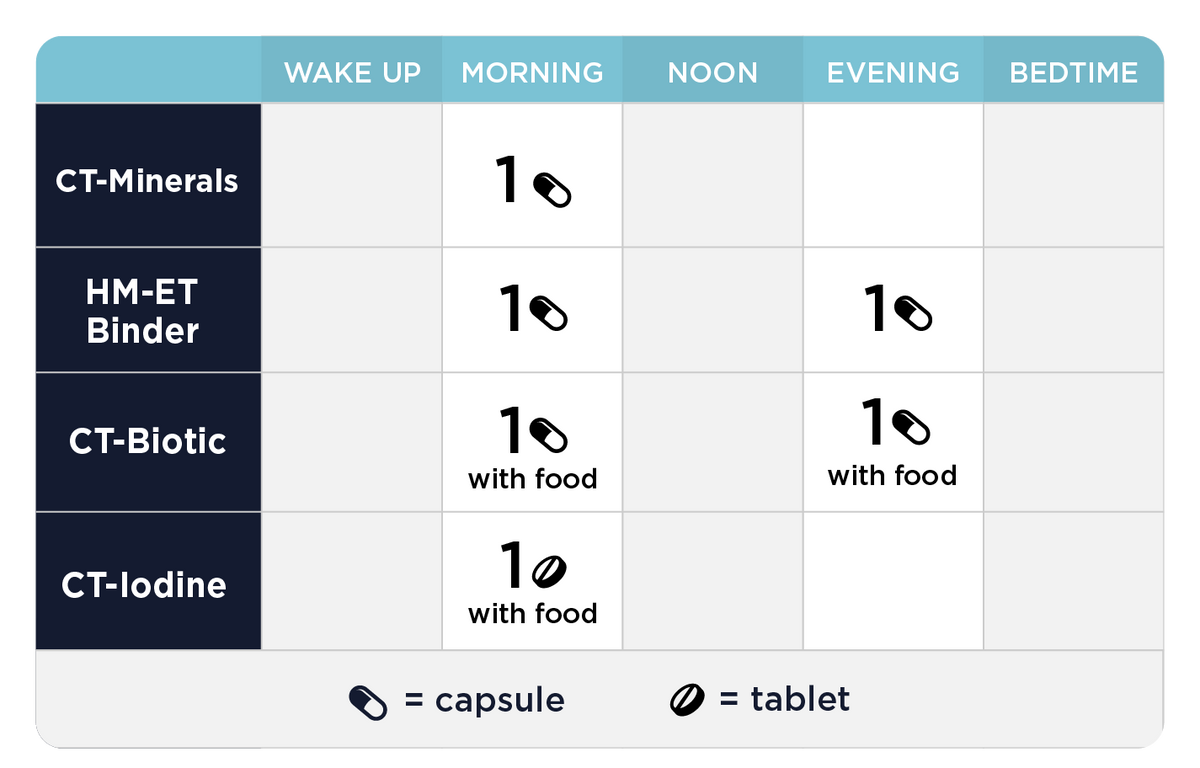
Task: Select the BEDTIME column header
Action: pos(1073,73)
